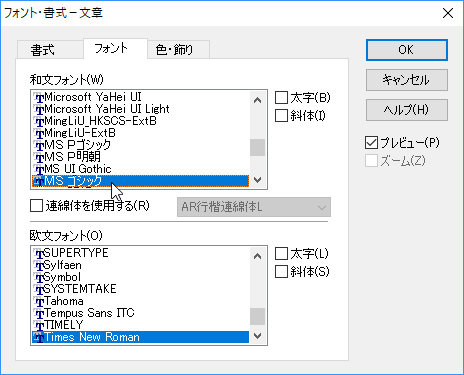
Task: Enable 連綿体を使用する(R) checkbox
Action: click(36, 206)
